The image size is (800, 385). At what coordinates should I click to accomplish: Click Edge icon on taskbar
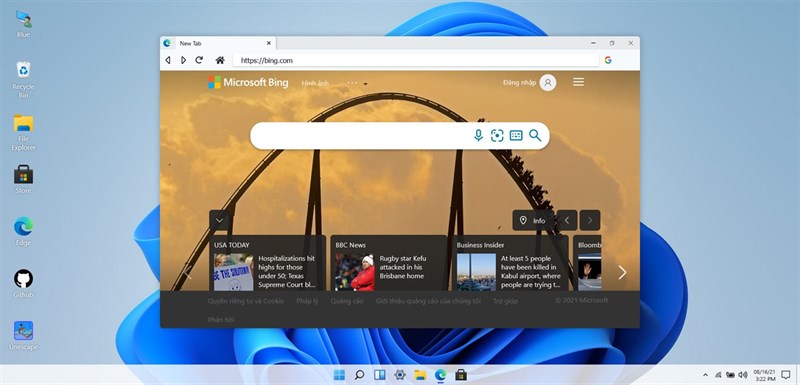(x=440, y=375)
